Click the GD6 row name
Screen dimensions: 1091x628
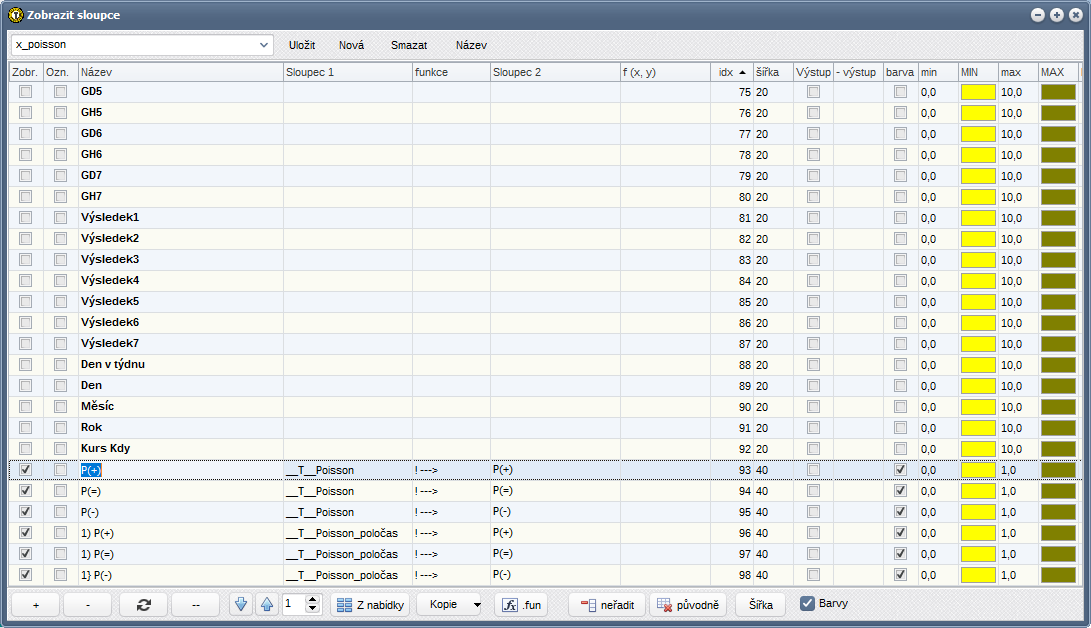[x=91, y=134]
